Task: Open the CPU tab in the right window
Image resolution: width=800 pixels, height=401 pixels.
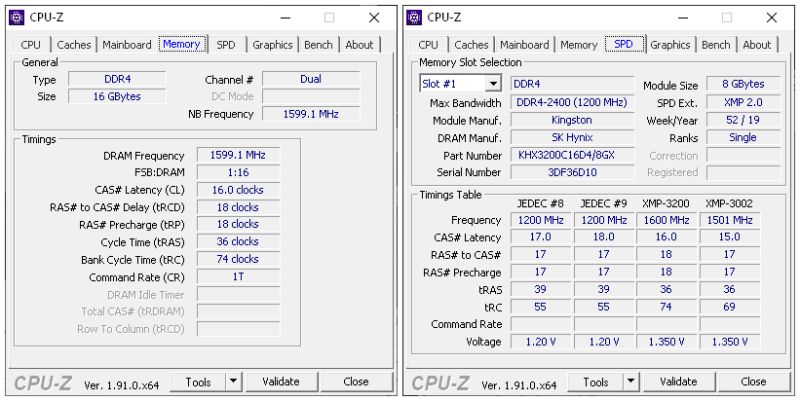Action: [428, 45]
